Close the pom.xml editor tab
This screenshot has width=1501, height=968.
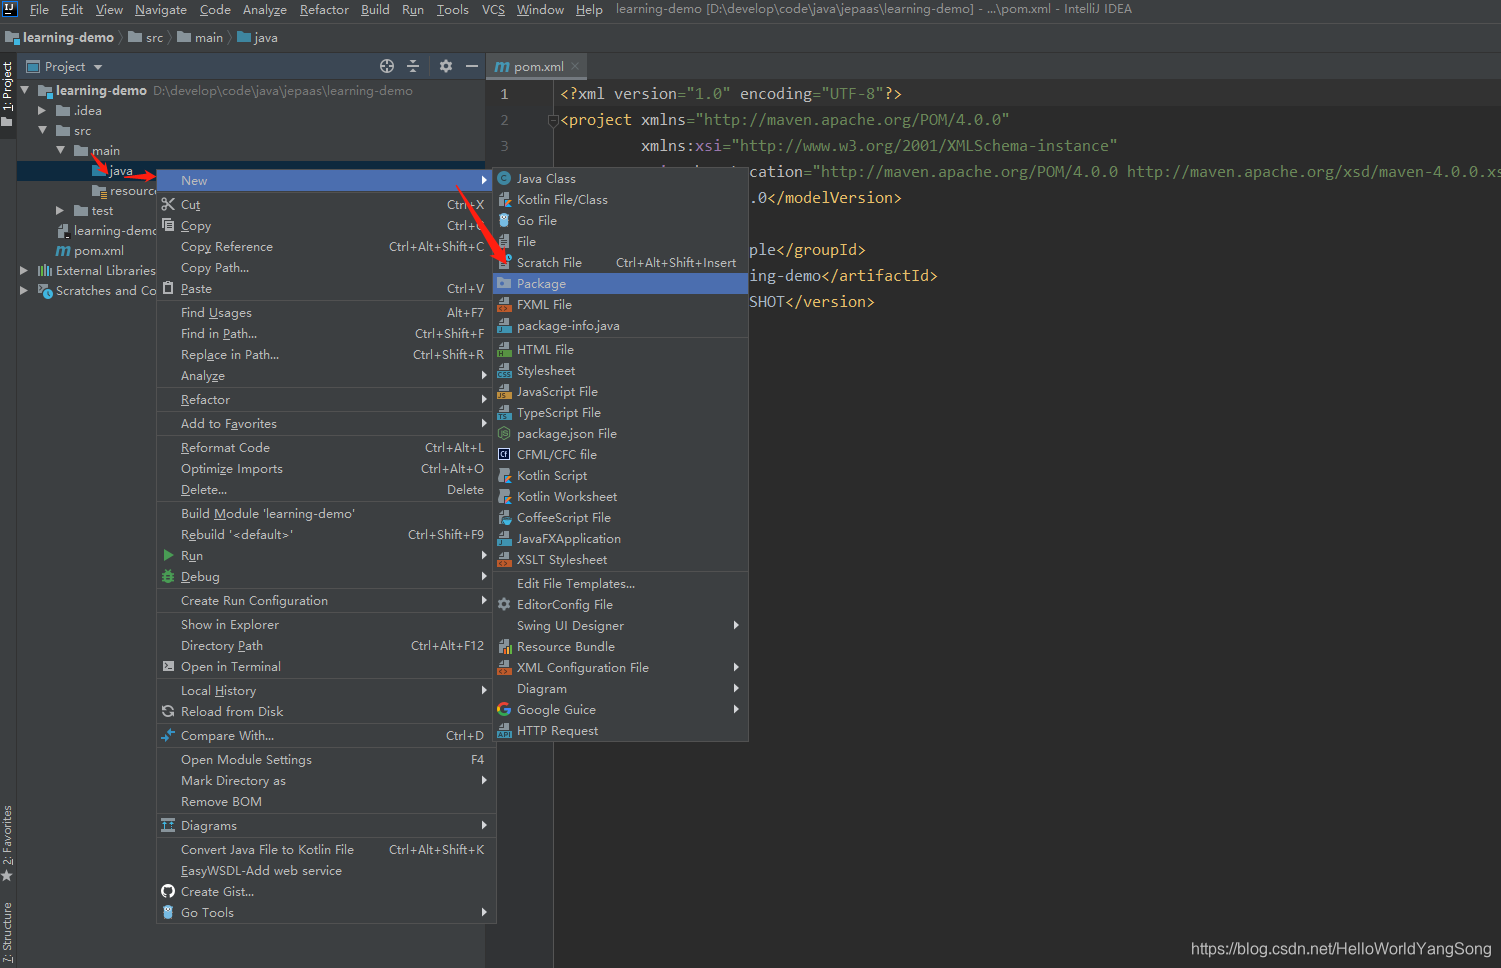[576, 67]
